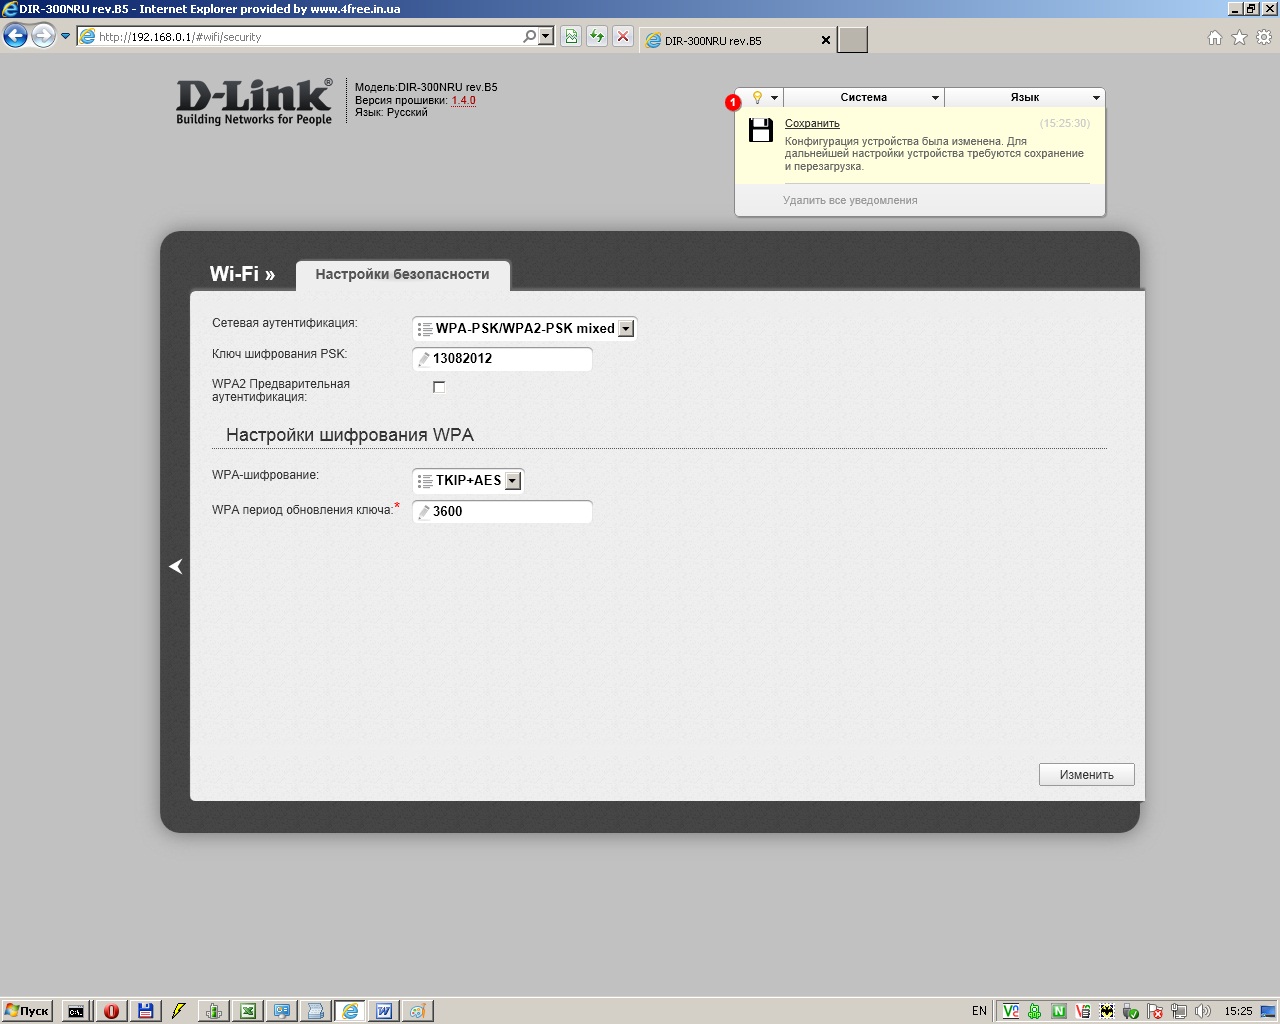Go back with the browser Back arrow
Viewport: 1280px width, 1024px height.
pos(15,36)
